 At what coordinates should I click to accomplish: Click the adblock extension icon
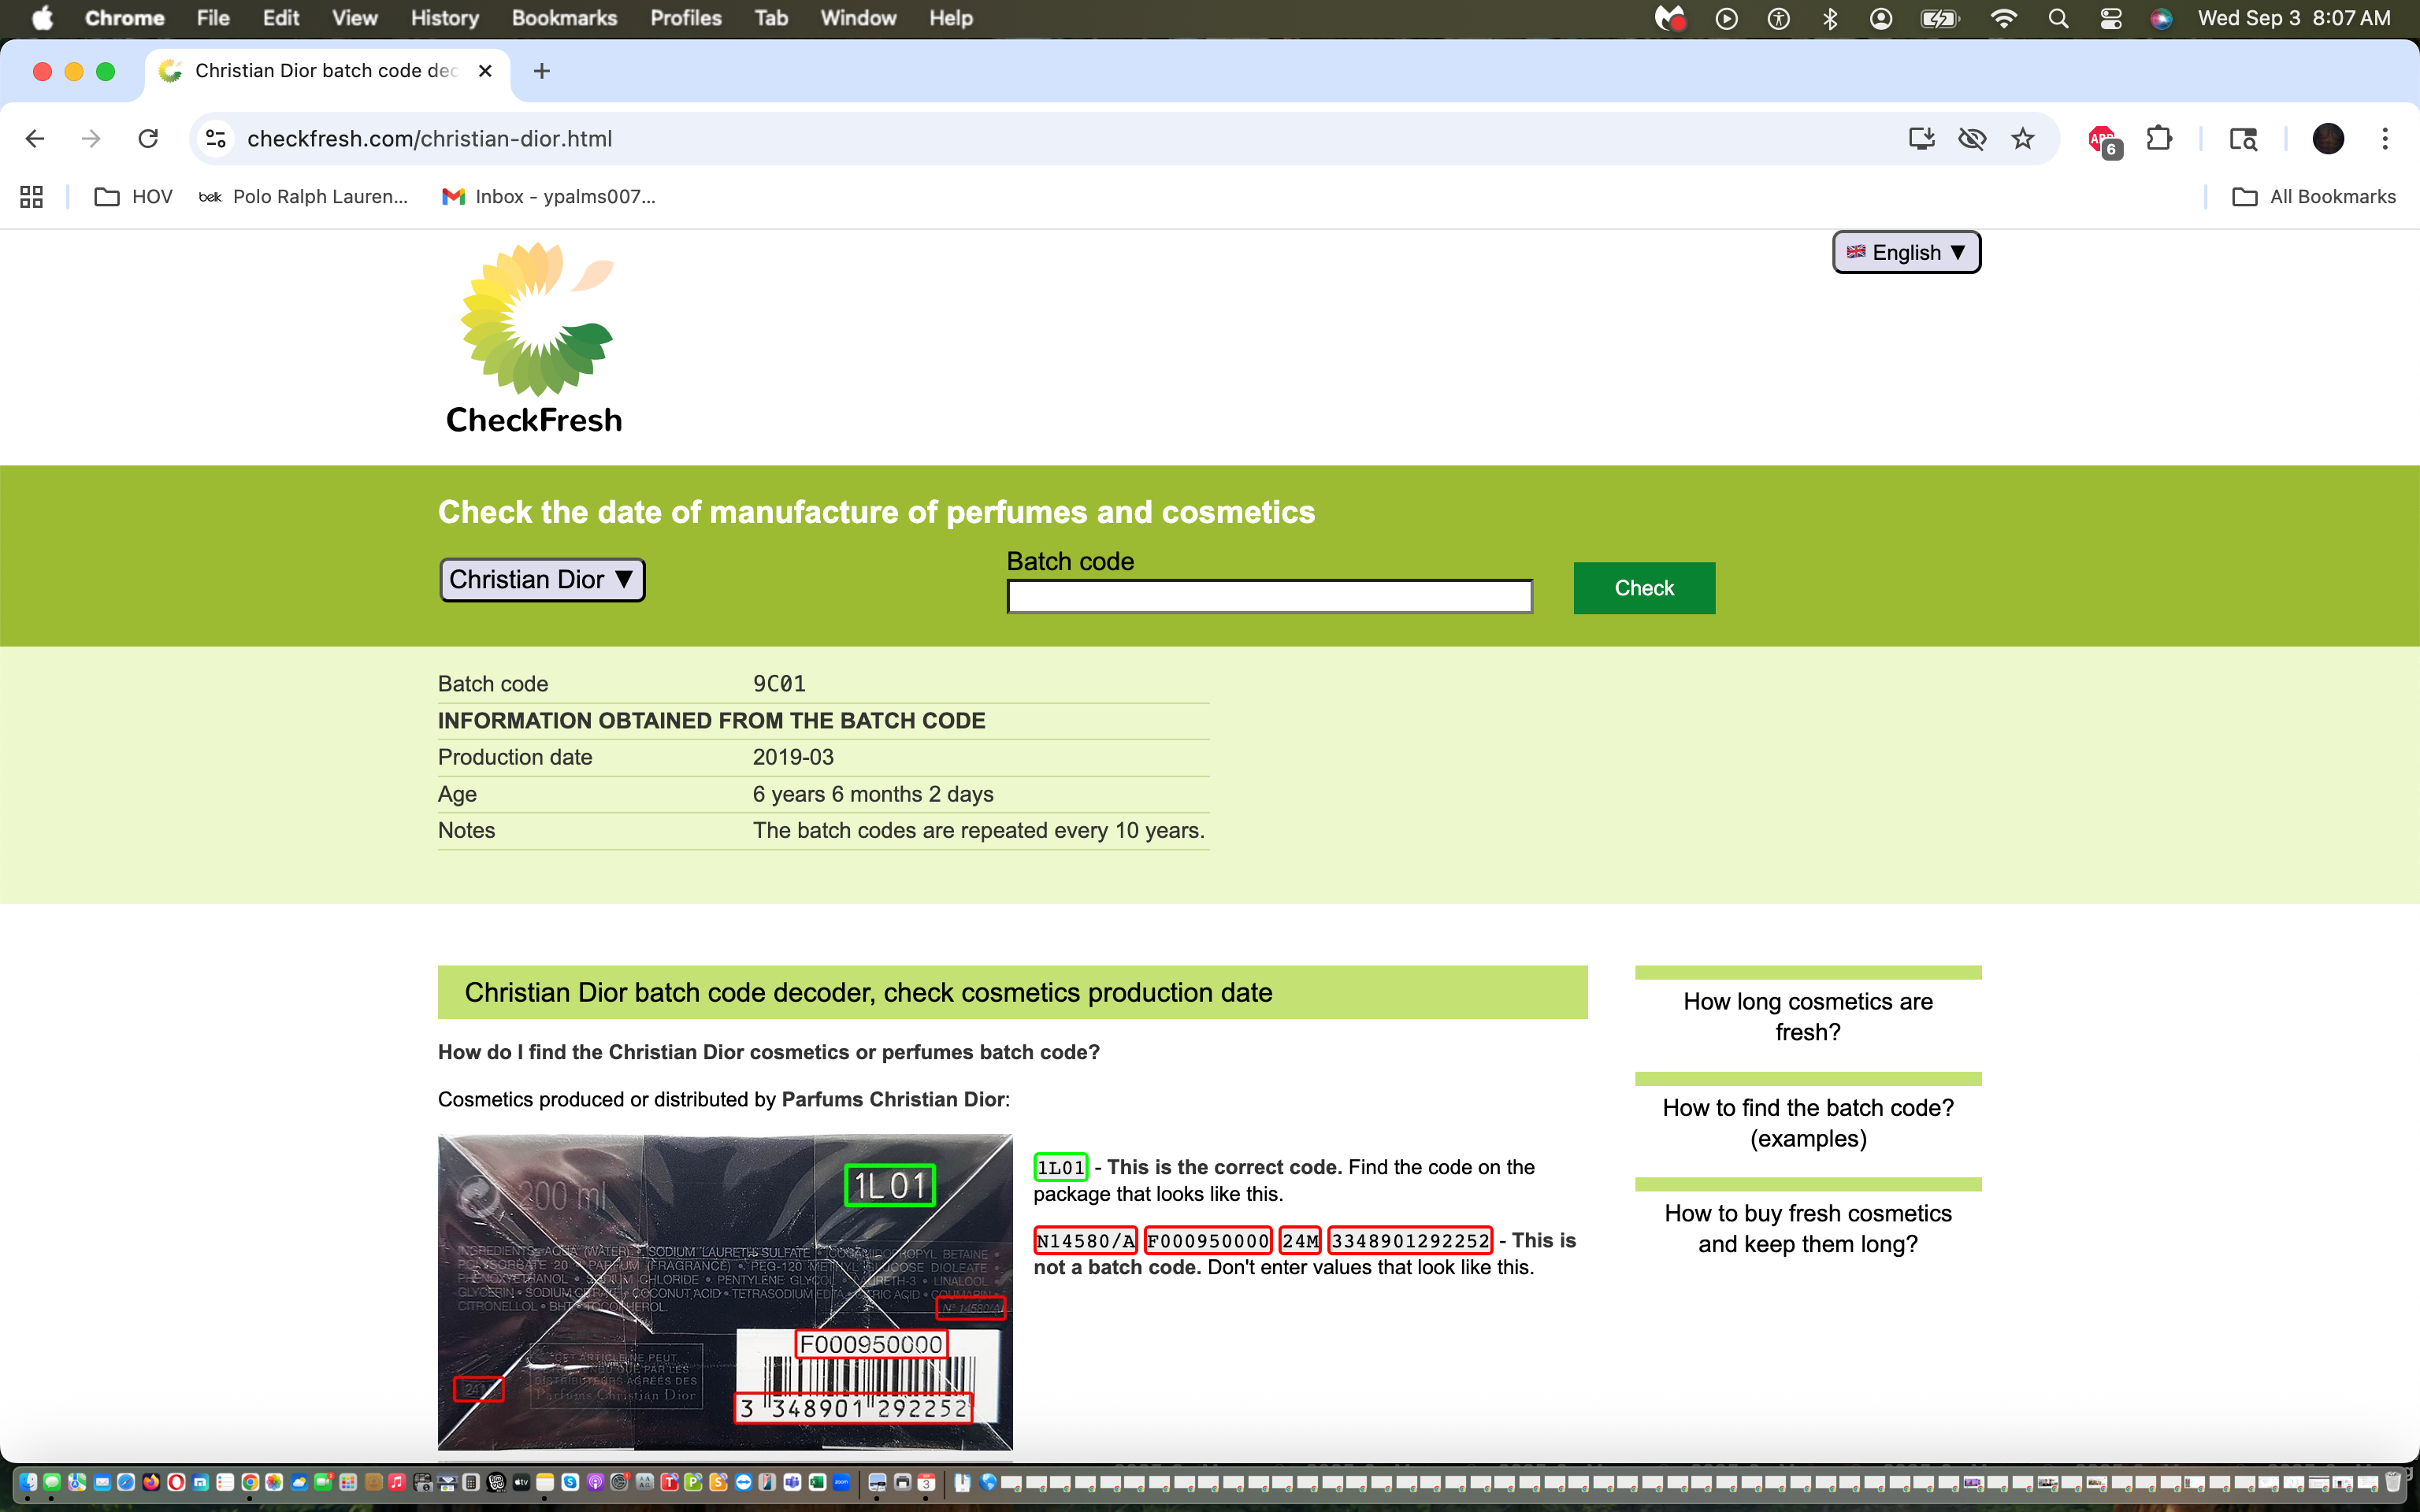(2103, 141)
